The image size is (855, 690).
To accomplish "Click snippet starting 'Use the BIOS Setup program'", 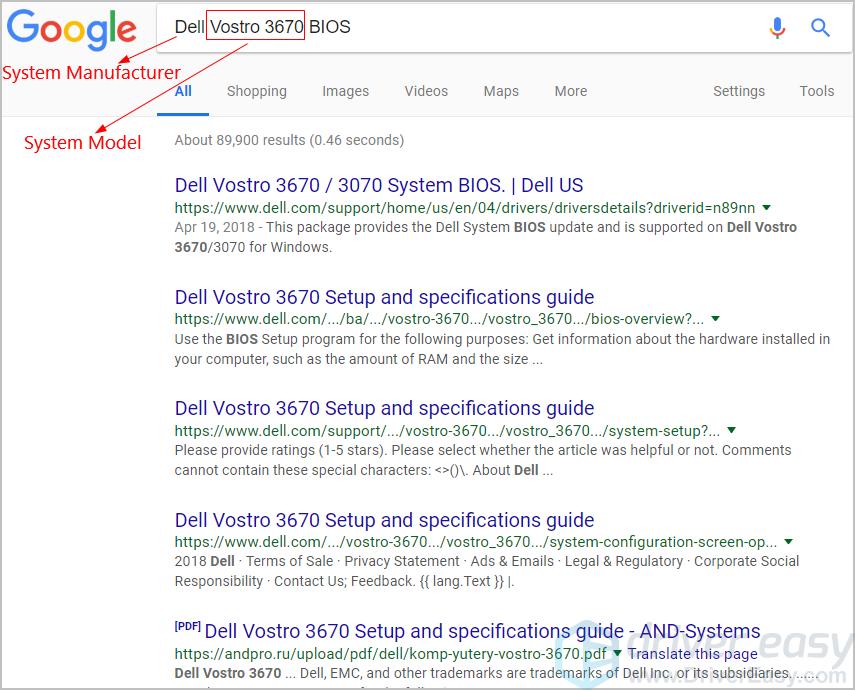I will coord(502,349).
